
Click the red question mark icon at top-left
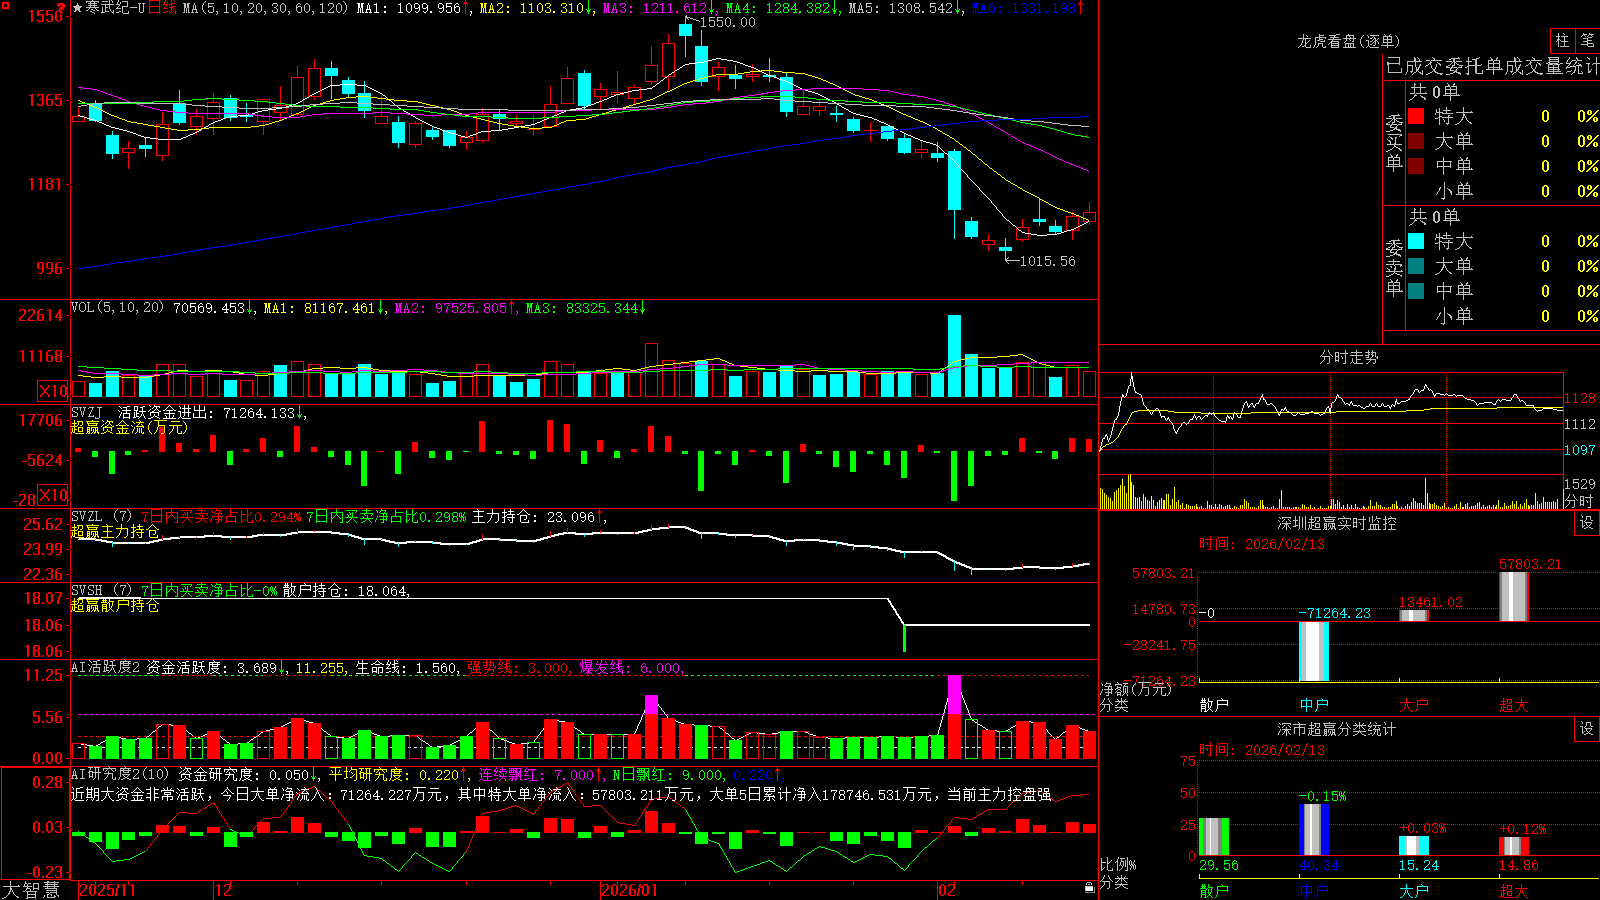tap(61, 7)
